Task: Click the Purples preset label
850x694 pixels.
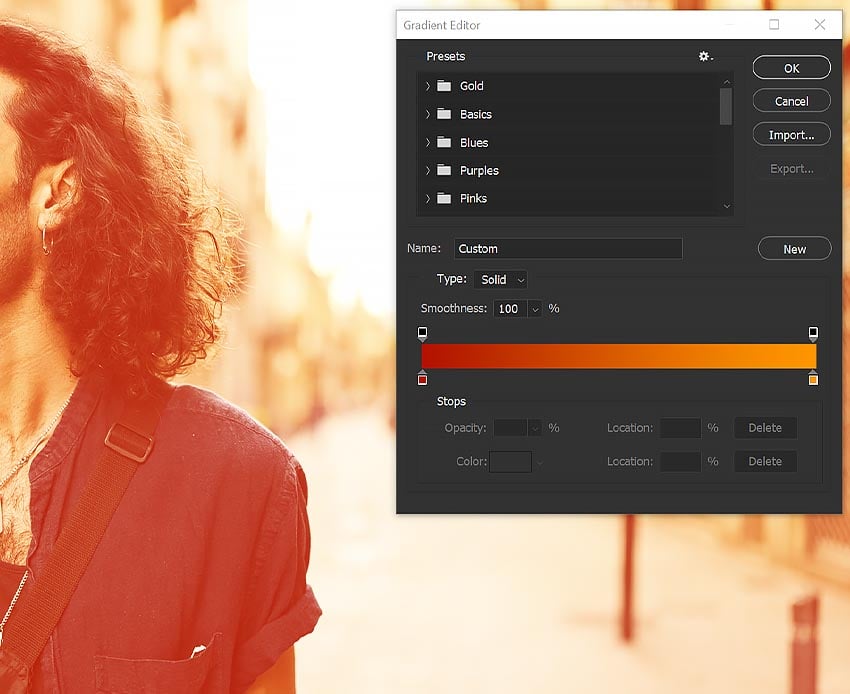Action: point(479,171)
